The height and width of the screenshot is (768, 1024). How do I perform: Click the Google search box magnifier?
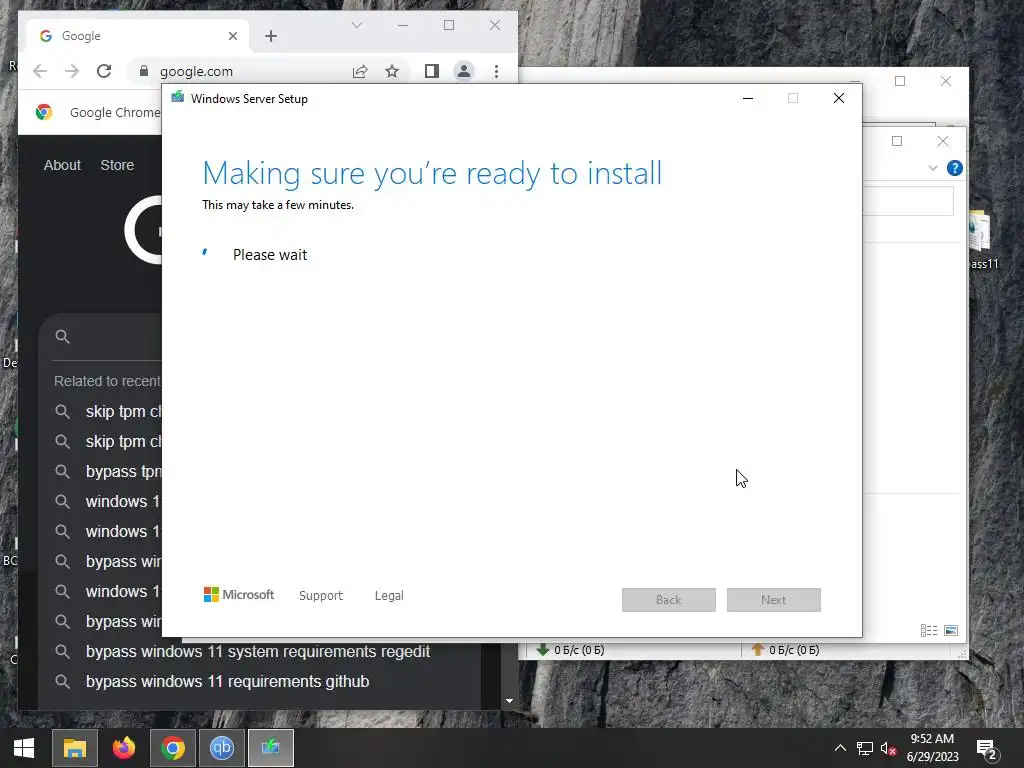point(62,336)
